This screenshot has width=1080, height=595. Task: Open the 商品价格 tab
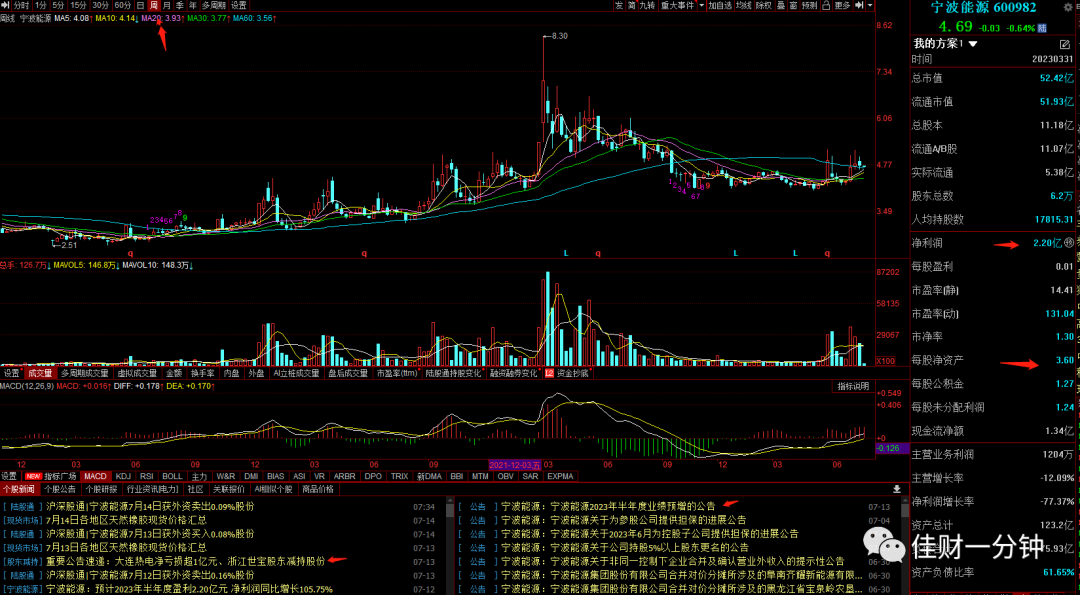[318, 489]
